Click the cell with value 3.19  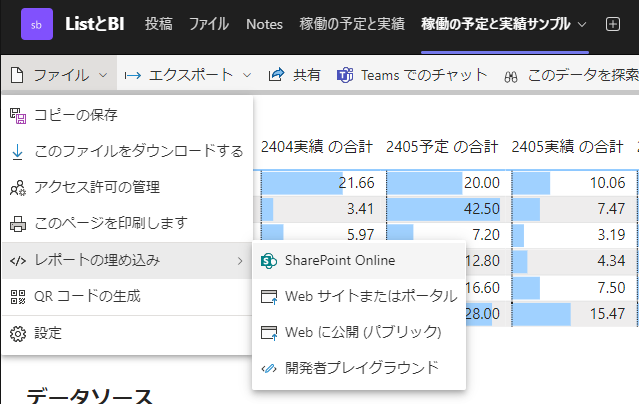[573, 235]
